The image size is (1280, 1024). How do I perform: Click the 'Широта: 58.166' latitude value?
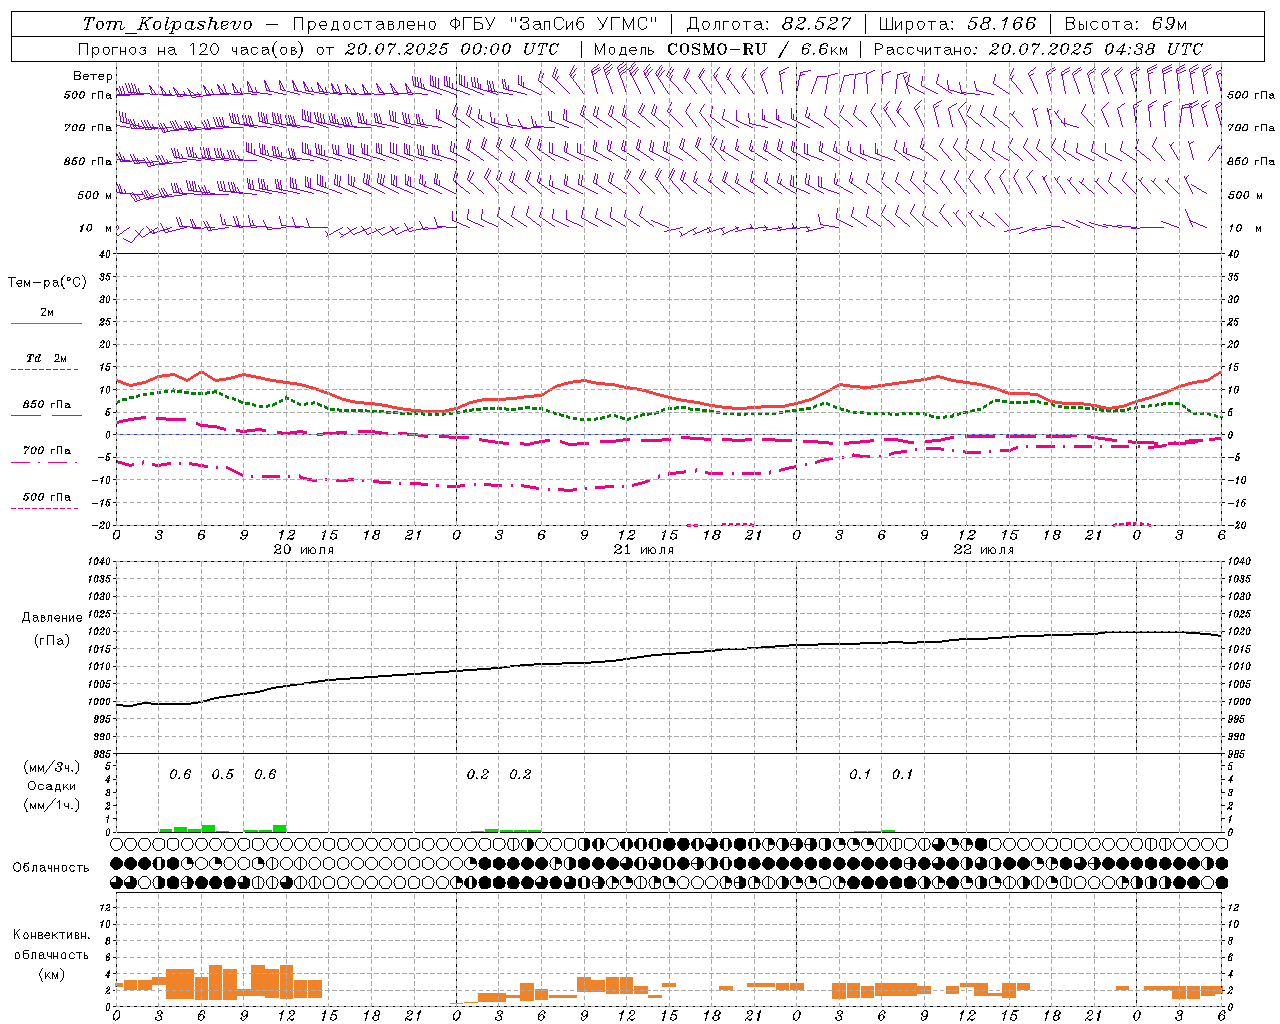click(x=958, y=24)
